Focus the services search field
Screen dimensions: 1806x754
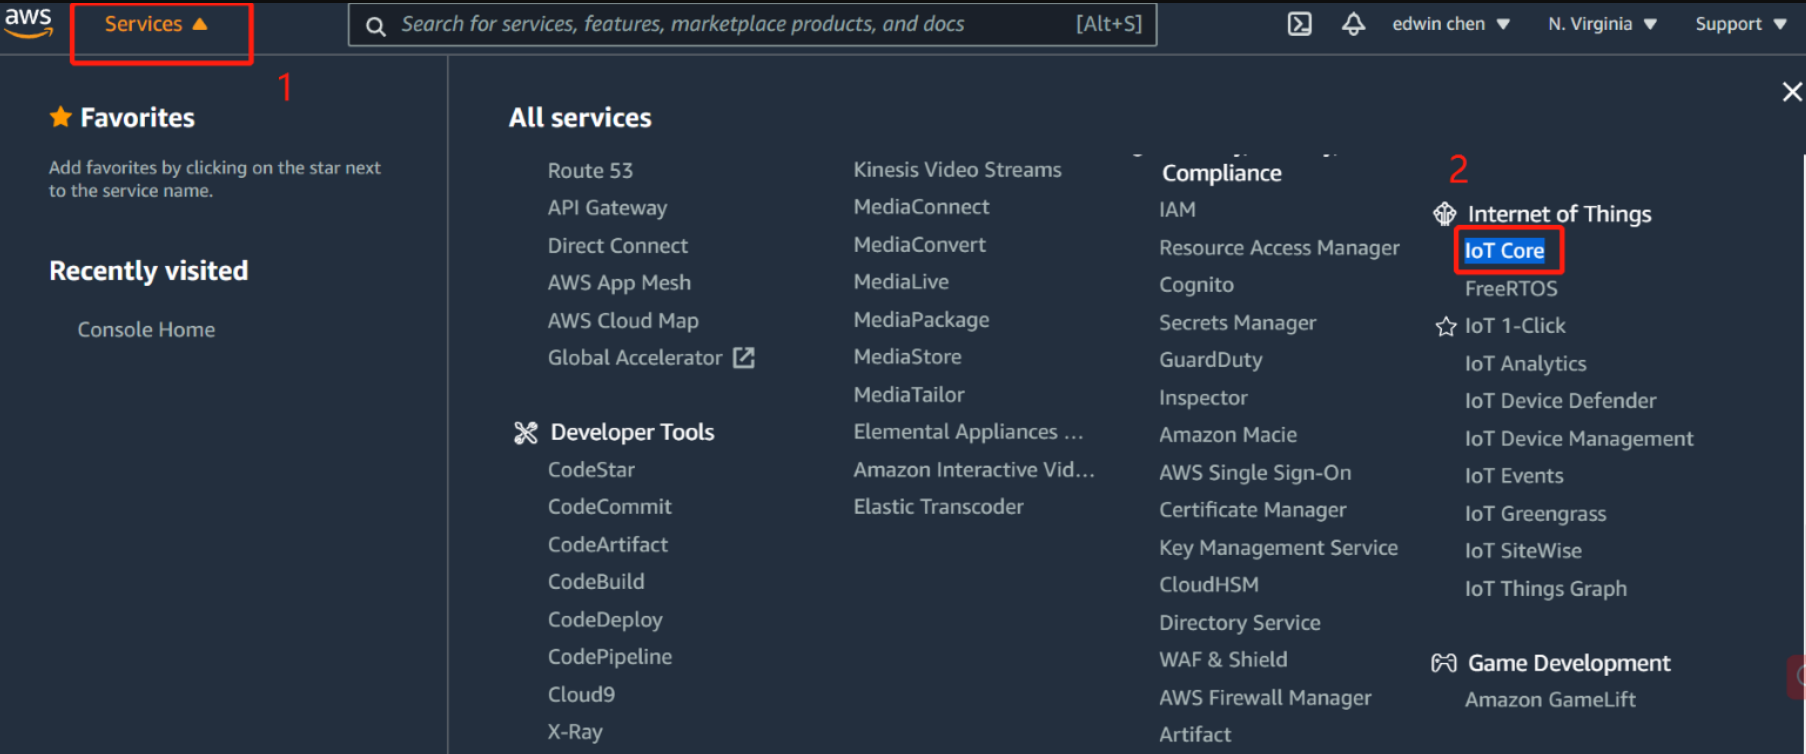pos(752,24)
